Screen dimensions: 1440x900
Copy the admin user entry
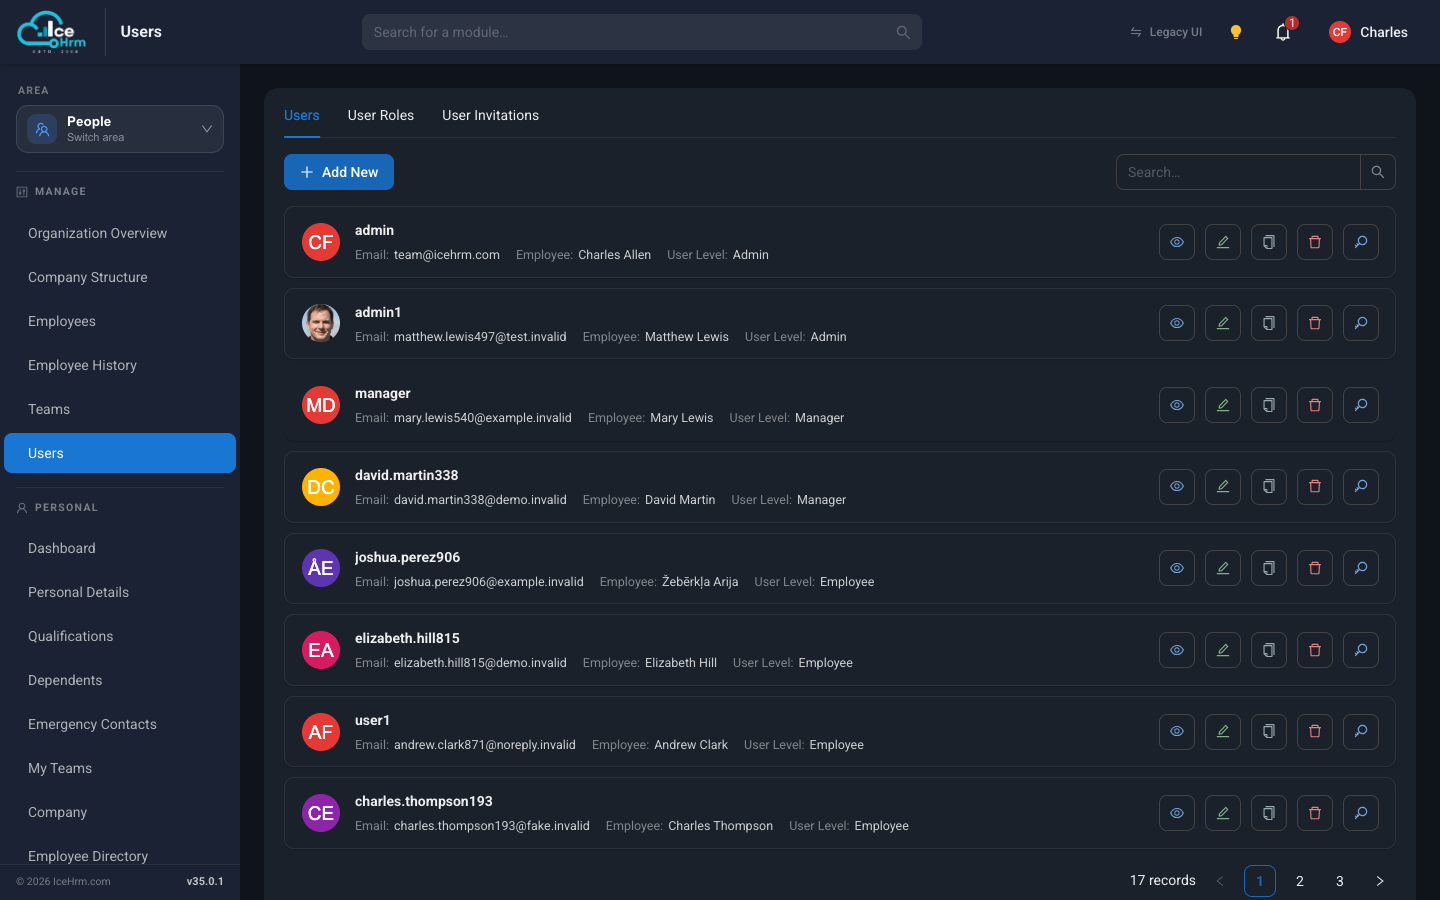[x=1269, y=242]
